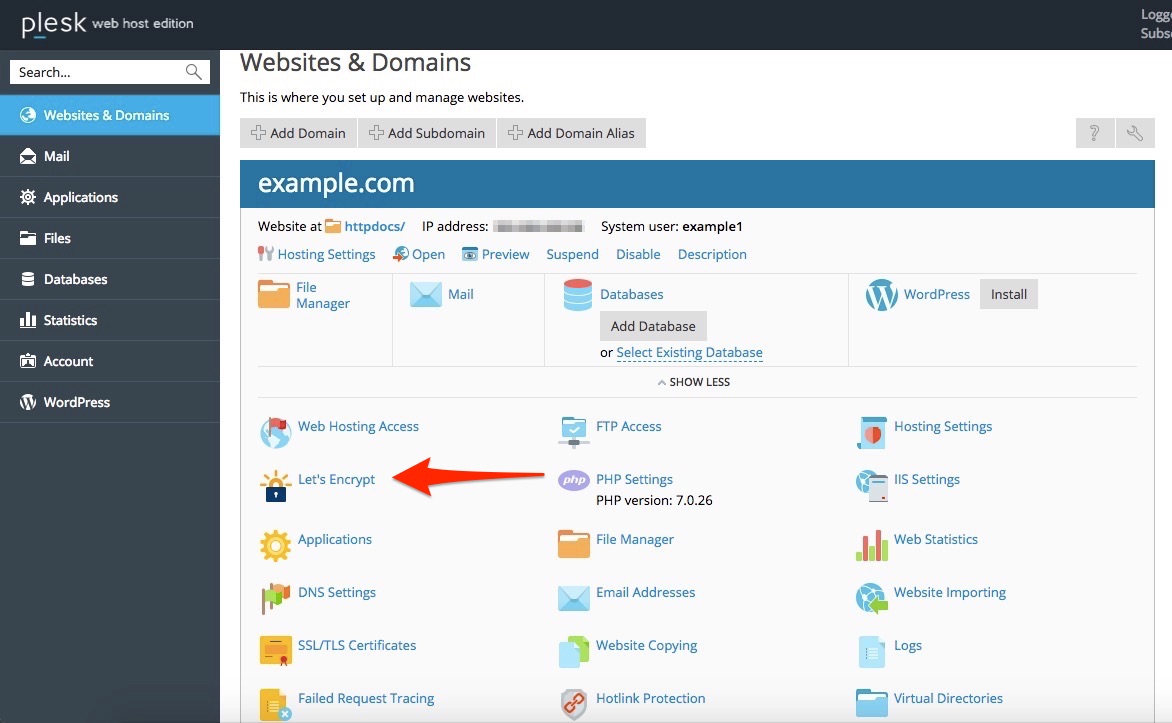
Task: Open Applications in the left sidebar
Action: coord(110,197)
